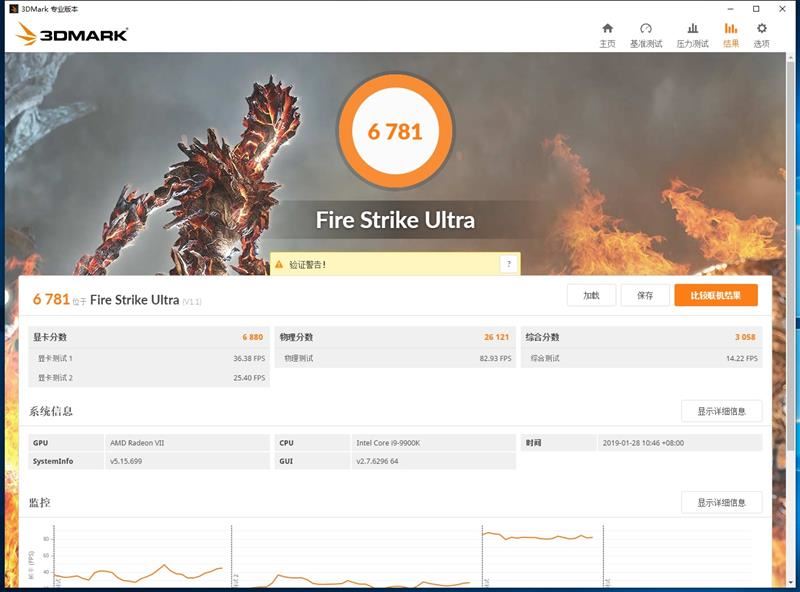This screenshot has height=592, width=800.
Task: Close the 3DMark window
Action: coord(782,9)
